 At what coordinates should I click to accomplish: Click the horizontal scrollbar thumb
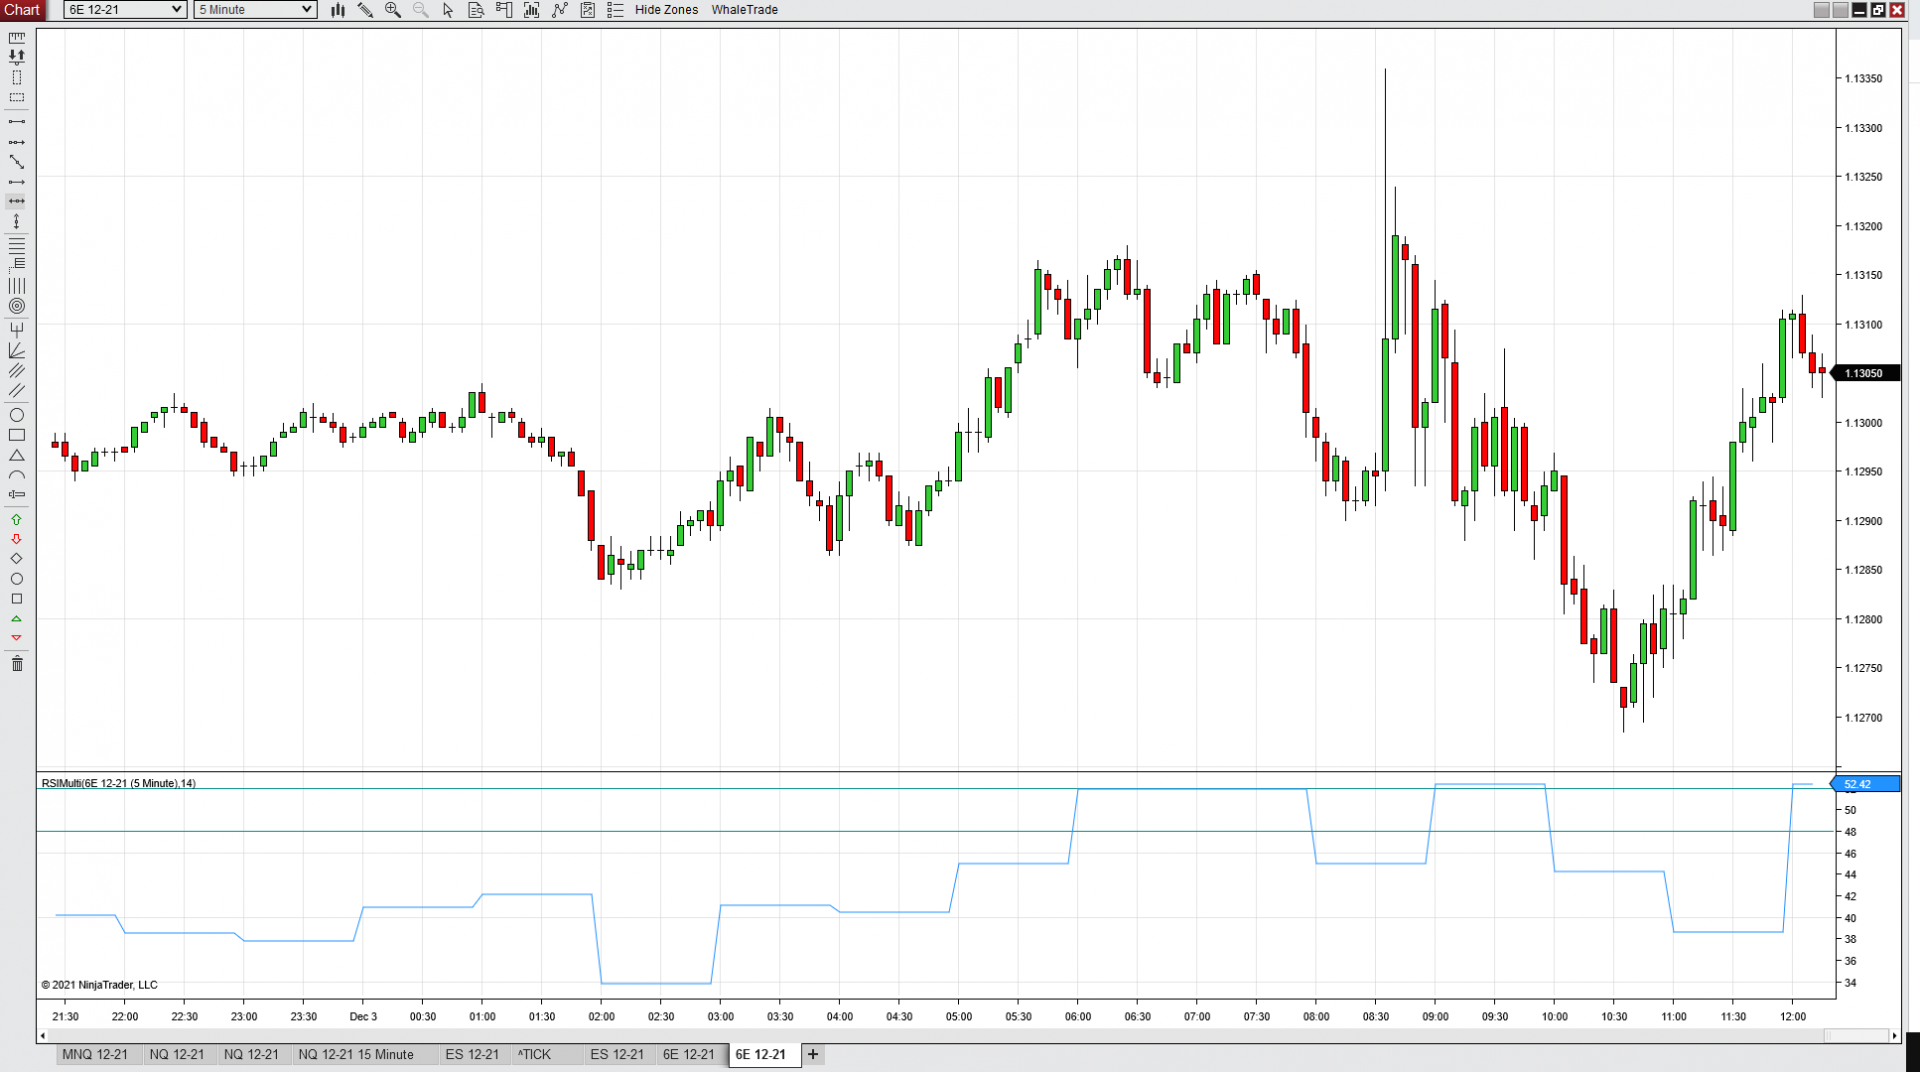pyautogui.click(x=1856, y=1036)
